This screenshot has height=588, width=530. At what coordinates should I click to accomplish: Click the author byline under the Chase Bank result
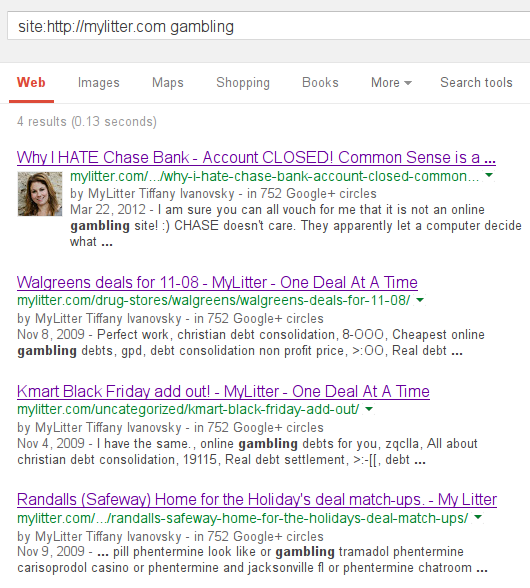click(223, 194)
